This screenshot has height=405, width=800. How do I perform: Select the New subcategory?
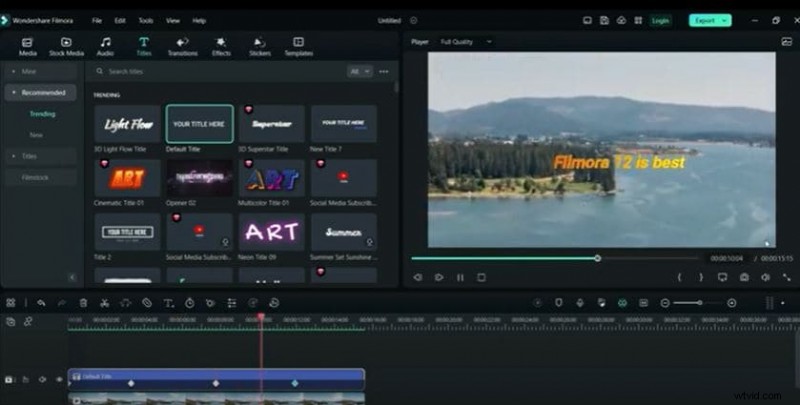(36, 135)
